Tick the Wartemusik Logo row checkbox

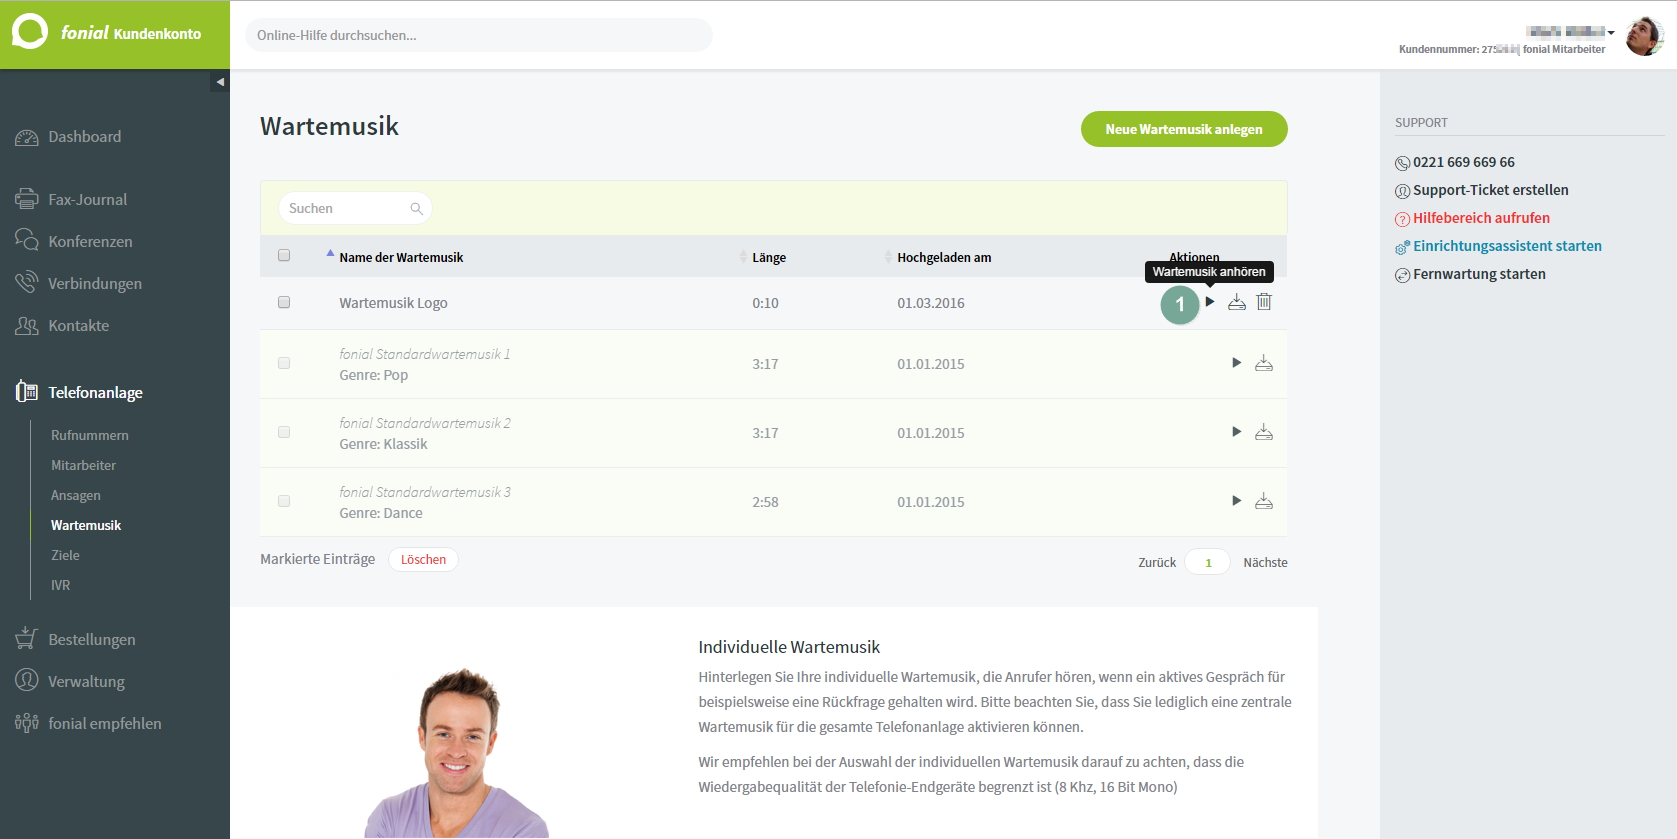(x=284, y=302)
